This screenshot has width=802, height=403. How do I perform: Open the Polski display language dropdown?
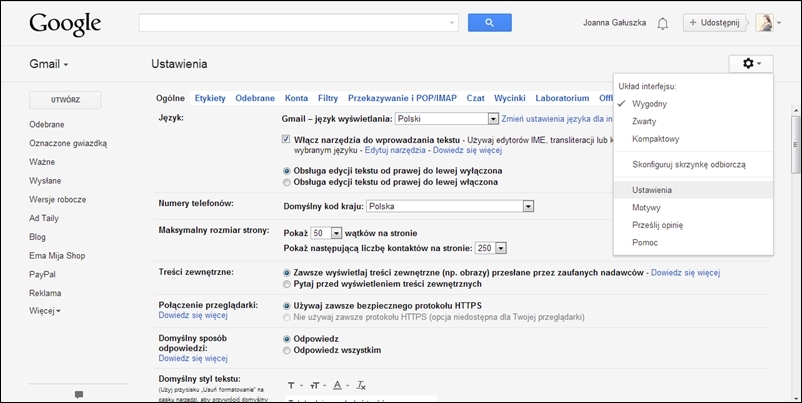tap(447, 119)
